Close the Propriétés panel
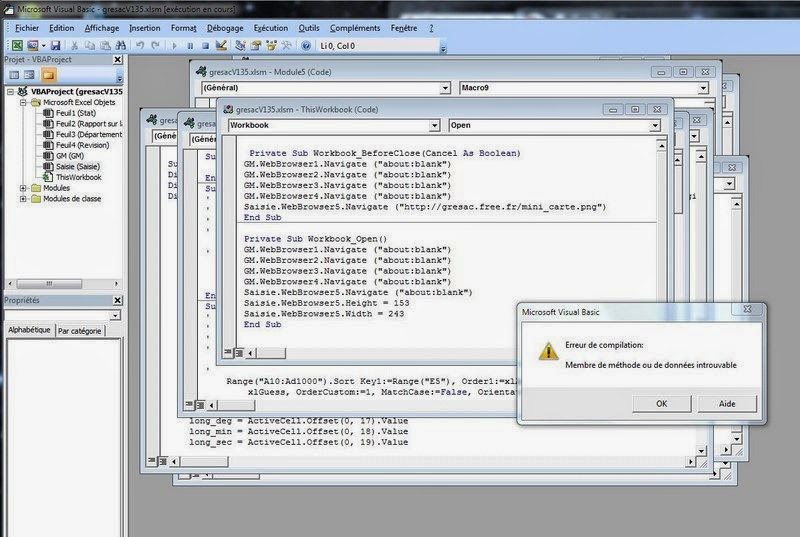This screenshot has width=800, height=537. [118, 300]
